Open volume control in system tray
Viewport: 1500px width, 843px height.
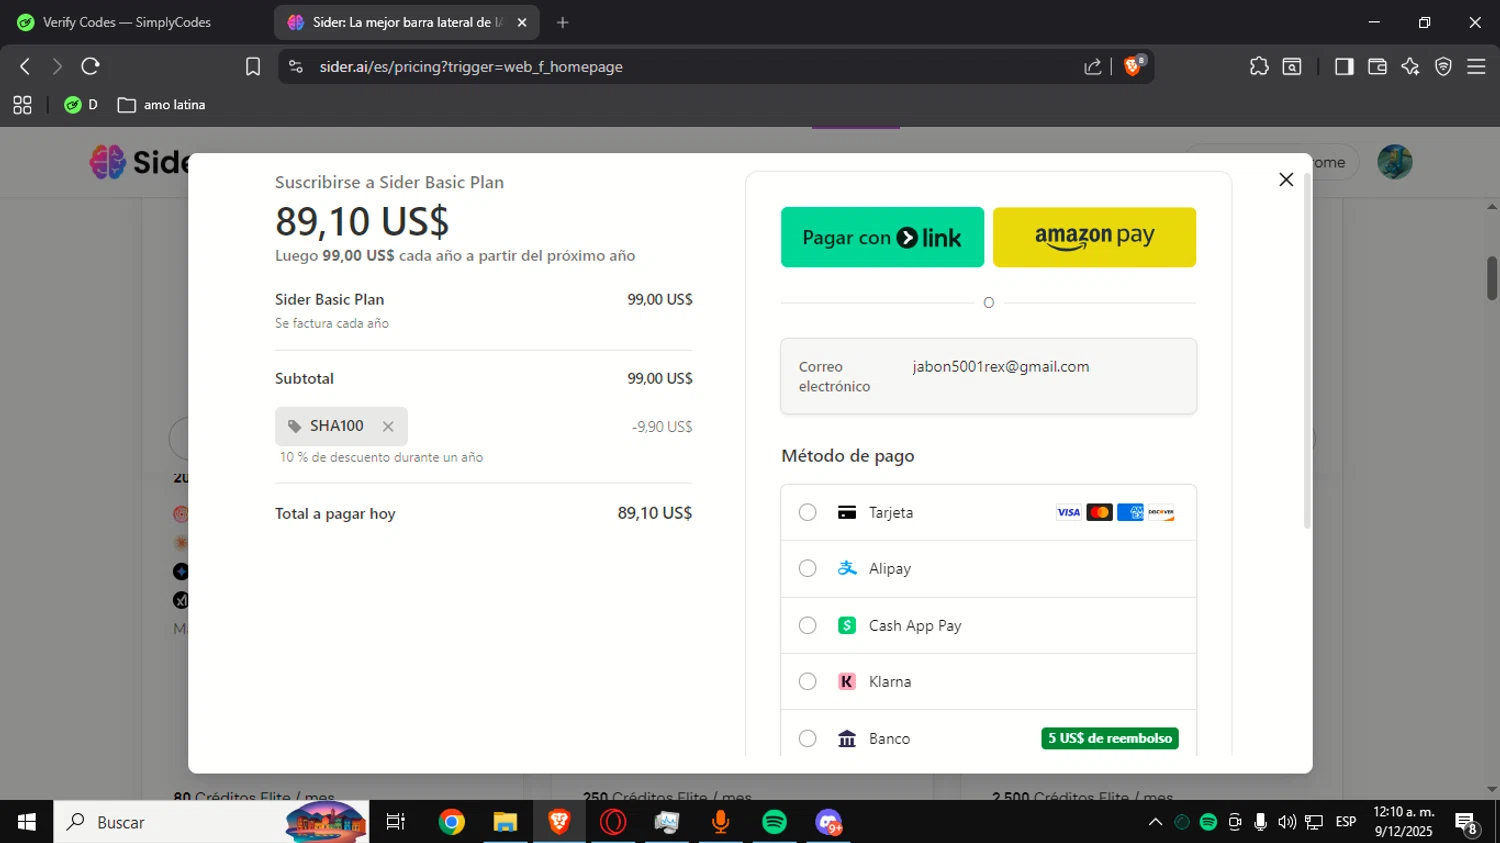click(1287, 822)
